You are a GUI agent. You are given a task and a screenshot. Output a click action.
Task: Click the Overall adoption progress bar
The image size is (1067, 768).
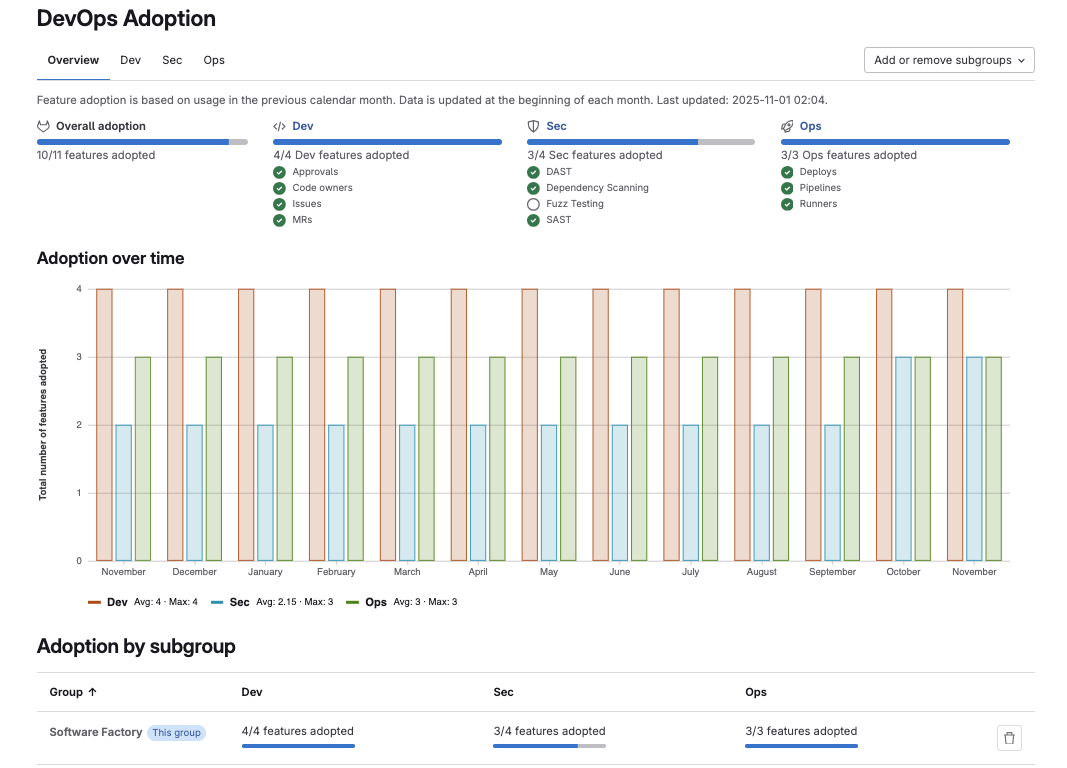pyautogui.click(x=142, y=142)
